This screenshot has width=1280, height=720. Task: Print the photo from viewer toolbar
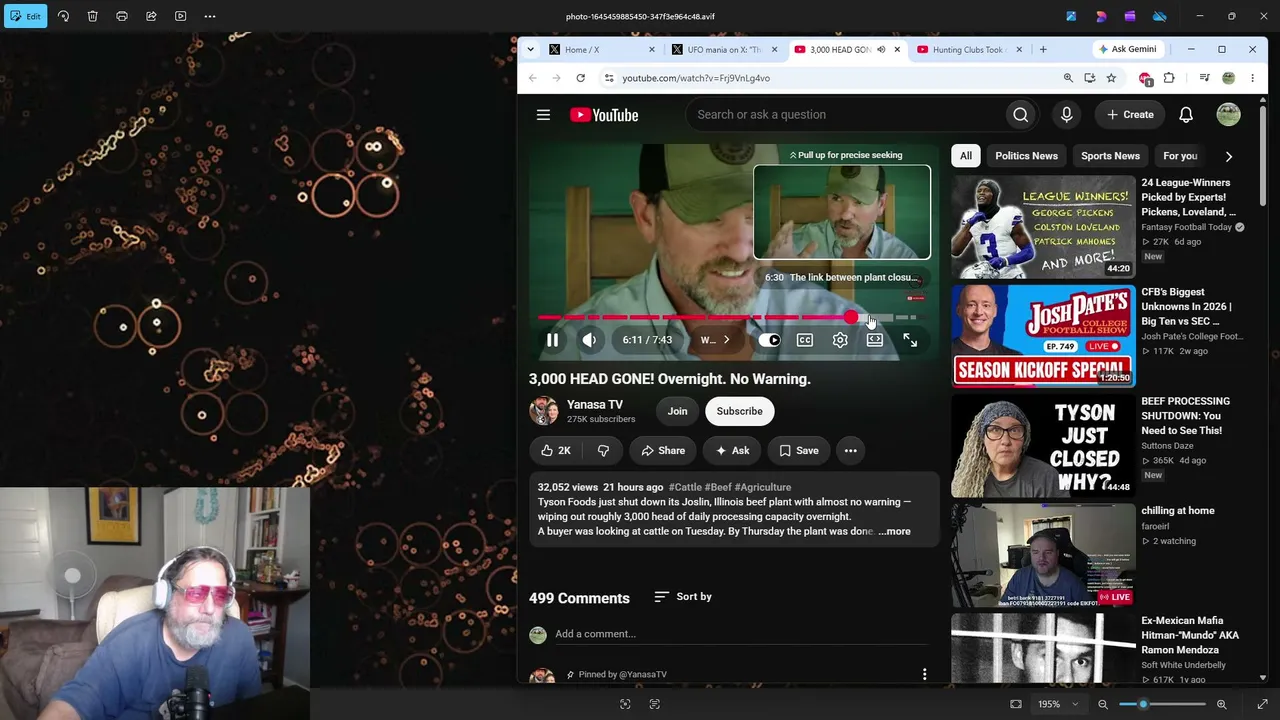coord(122,16)
